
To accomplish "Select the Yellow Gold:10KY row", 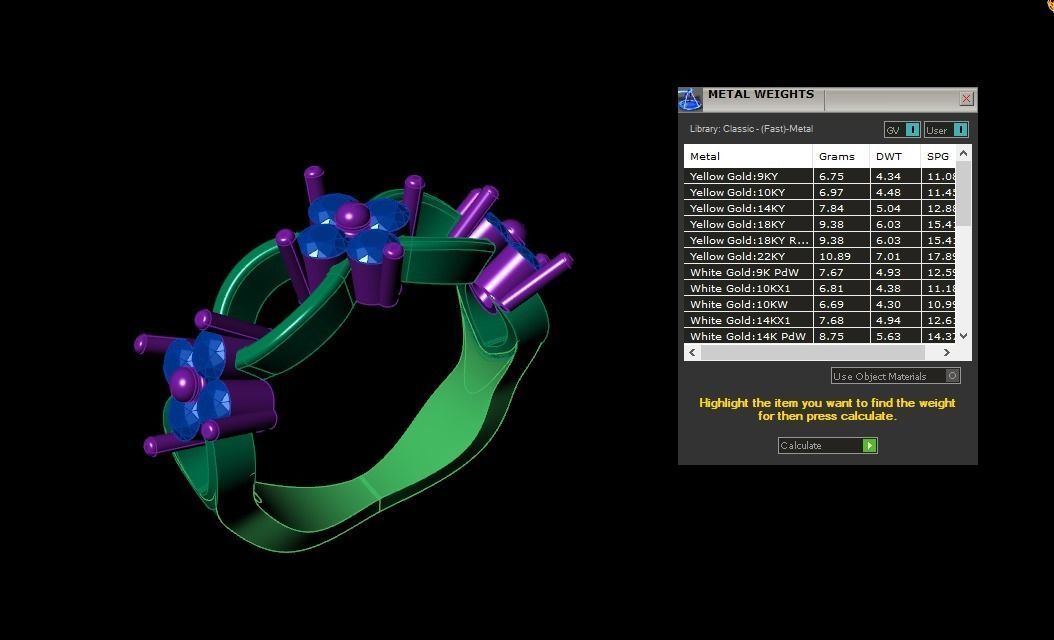I will pyautogui.click(x=820, y=192).
